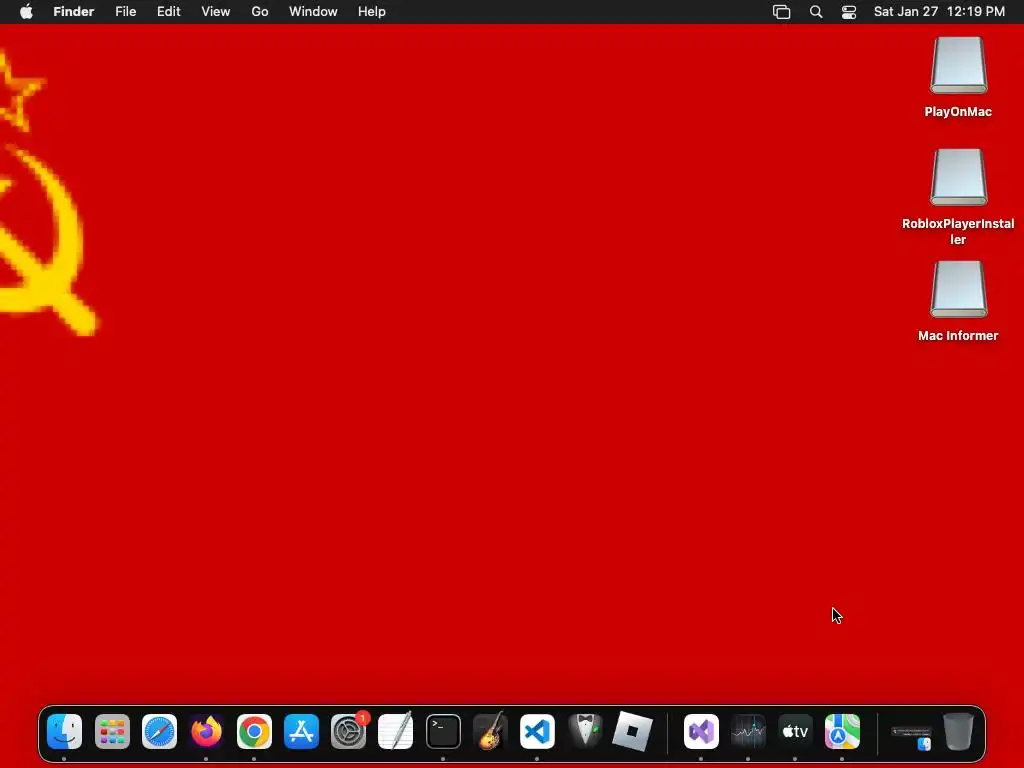Open the Go menu

[260, 12]
